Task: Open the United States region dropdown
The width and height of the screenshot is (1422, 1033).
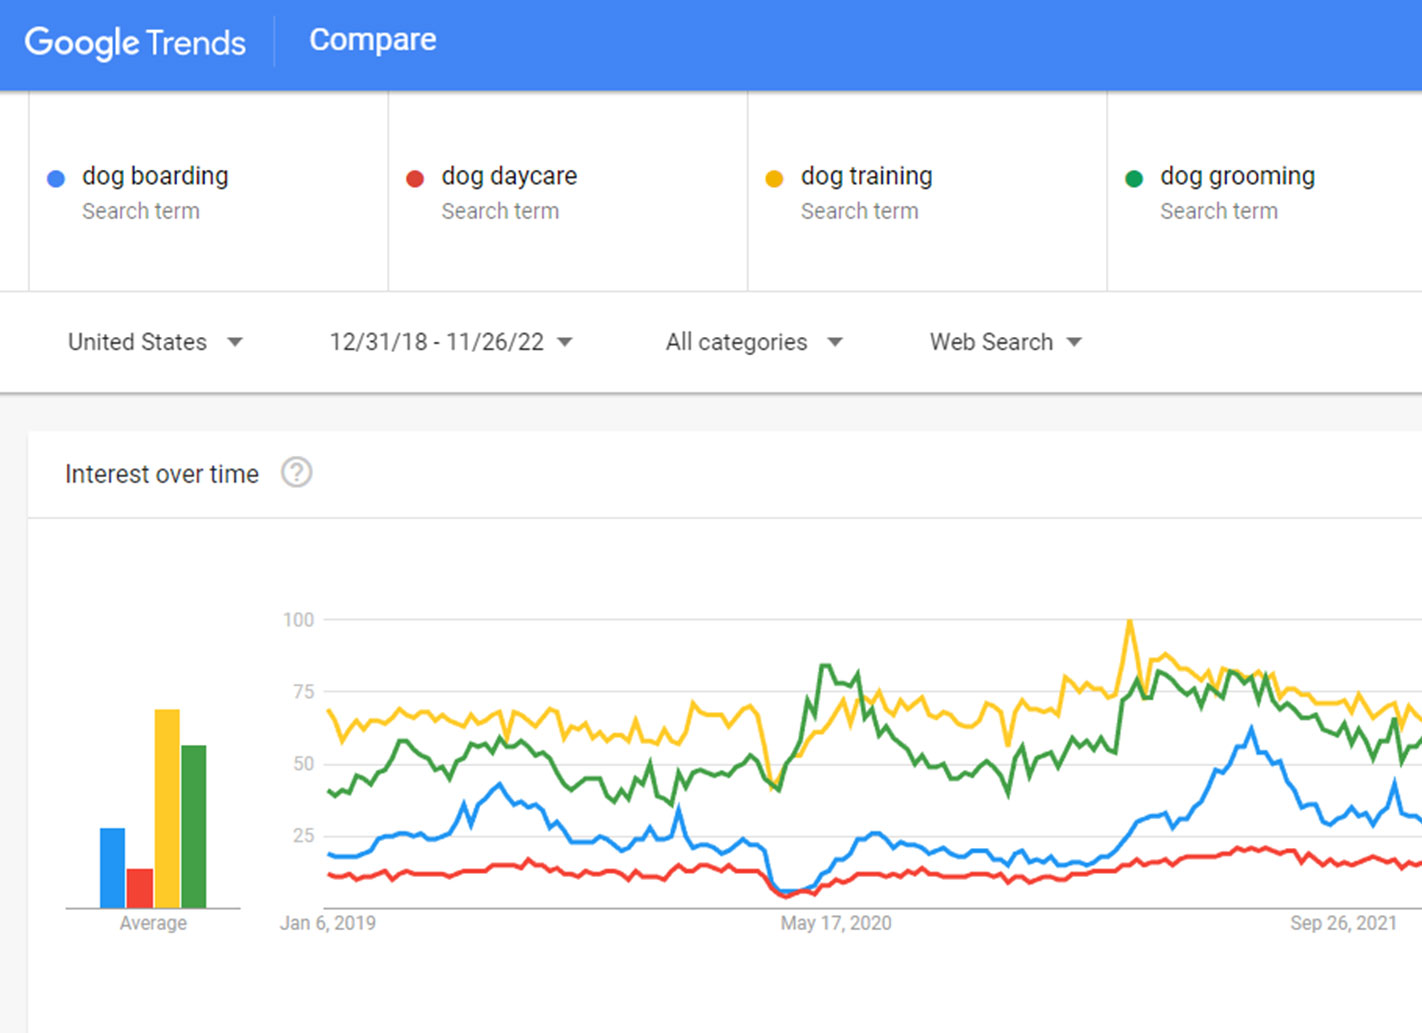Action: coord(155,342)
